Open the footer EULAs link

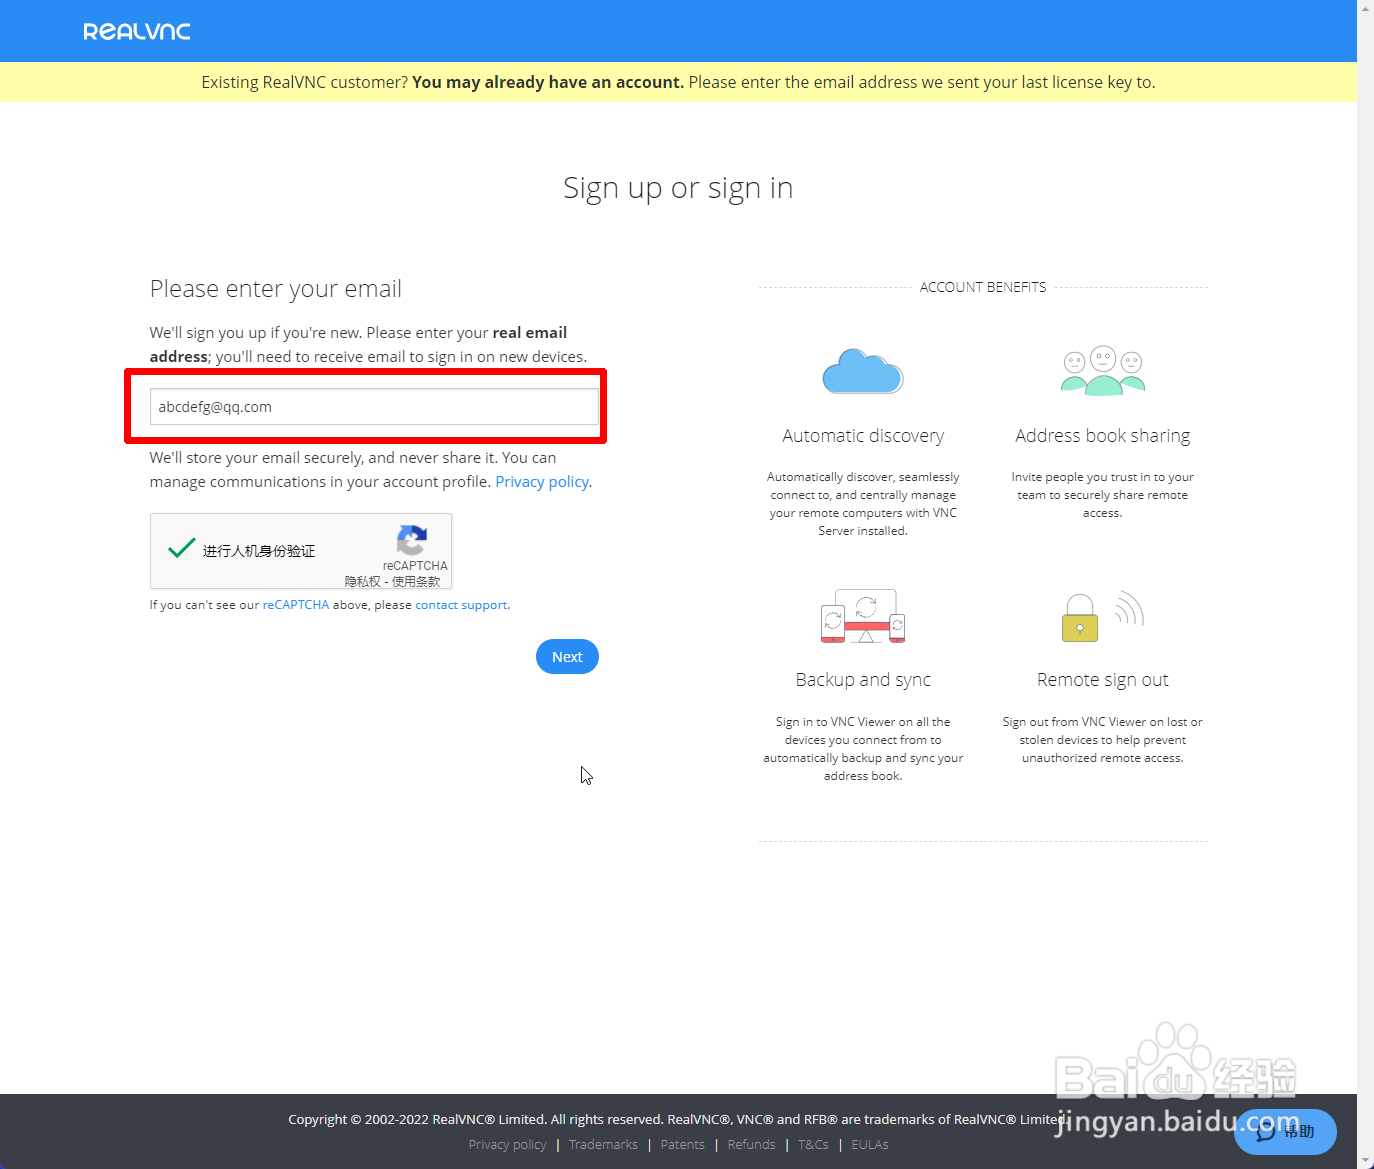870,1145
